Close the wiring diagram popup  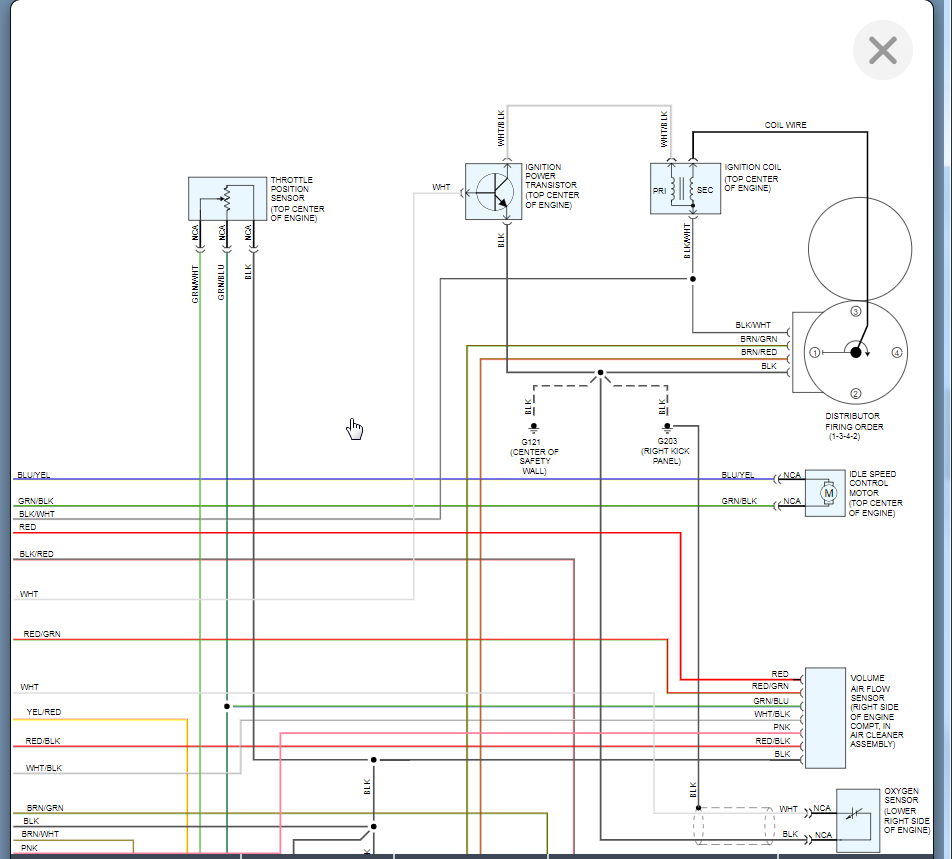coord(883,50)
